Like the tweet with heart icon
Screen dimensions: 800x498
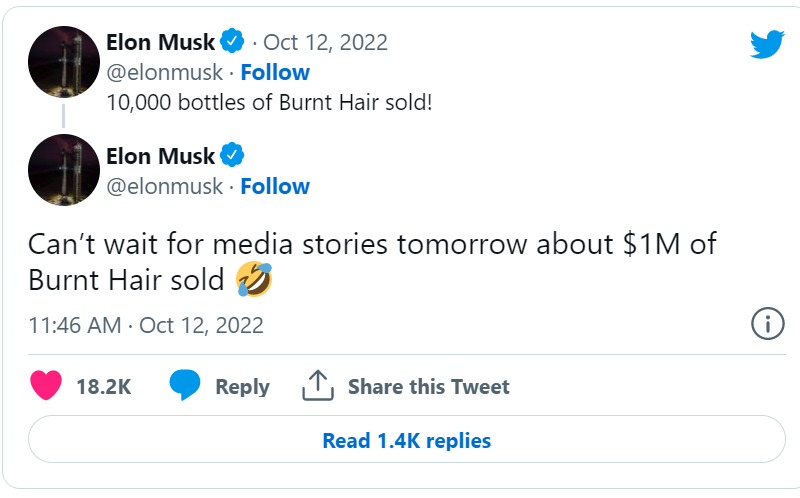48,386
